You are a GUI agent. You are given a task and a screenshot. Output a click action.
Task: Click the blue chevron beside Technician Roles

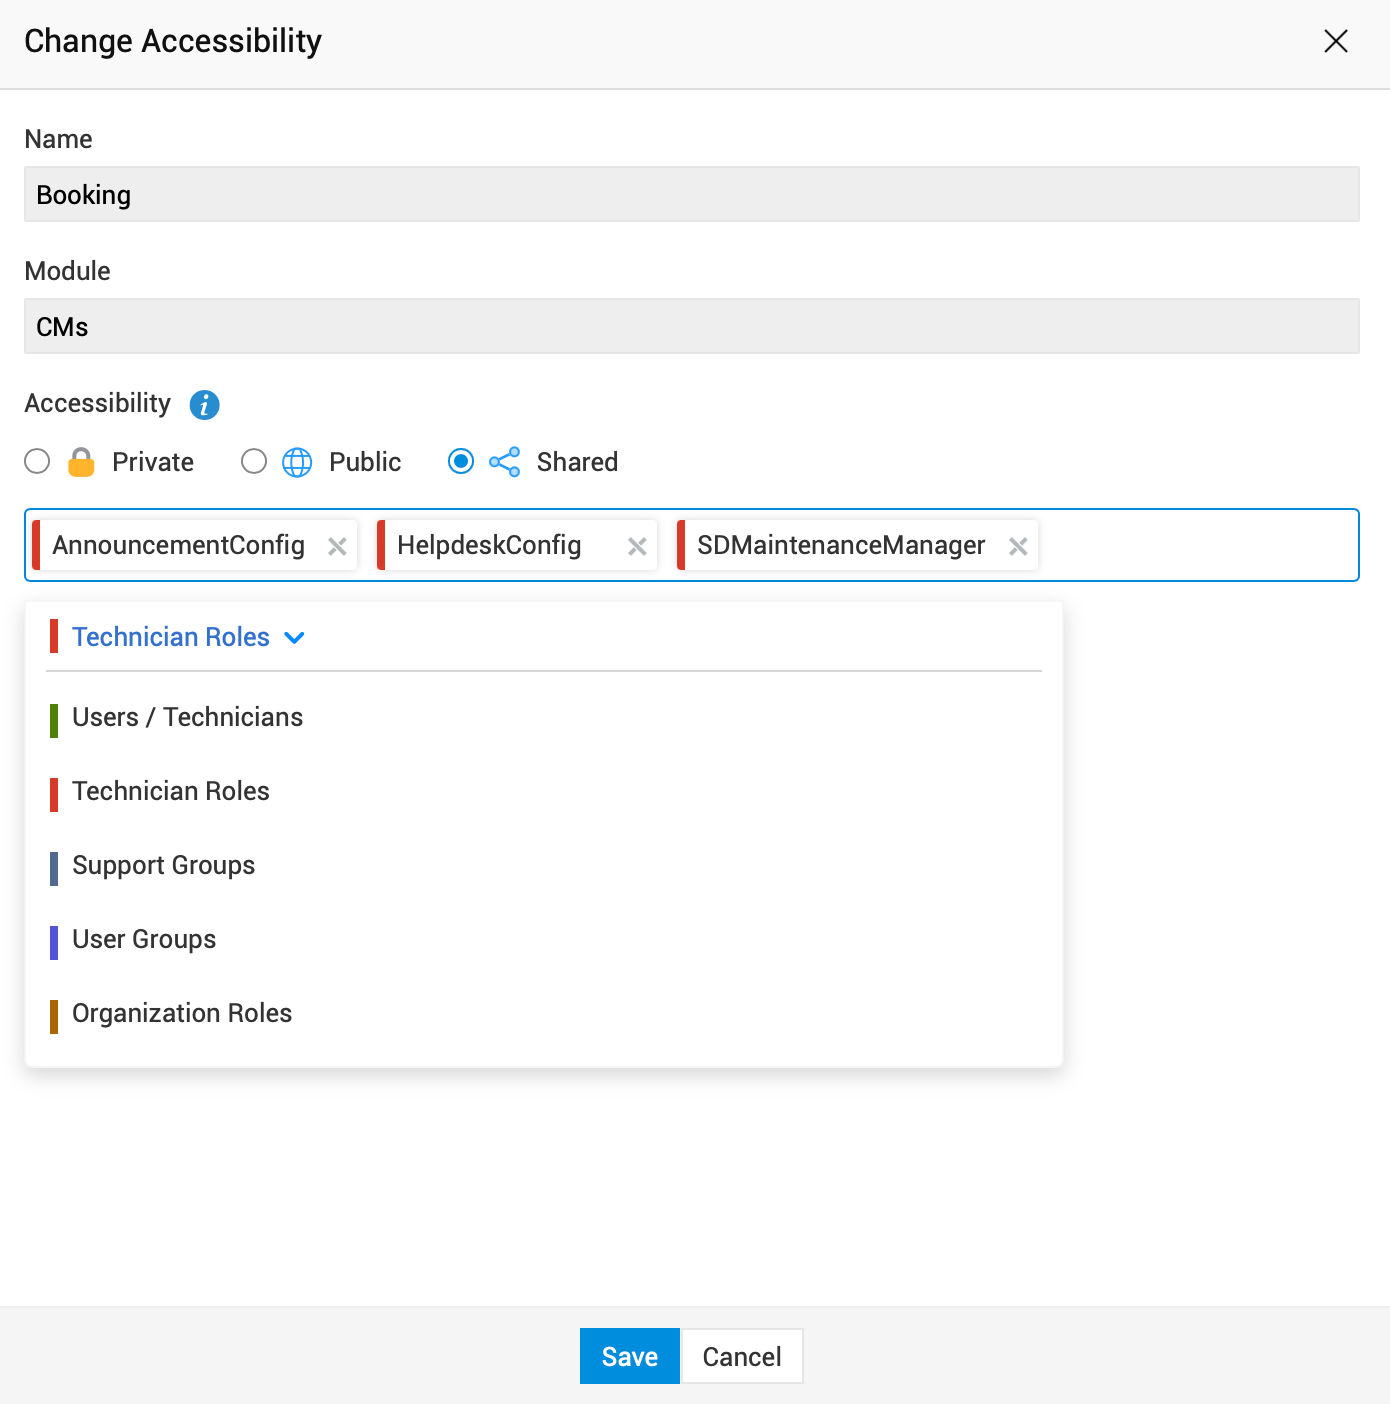[x=294, y=638]
